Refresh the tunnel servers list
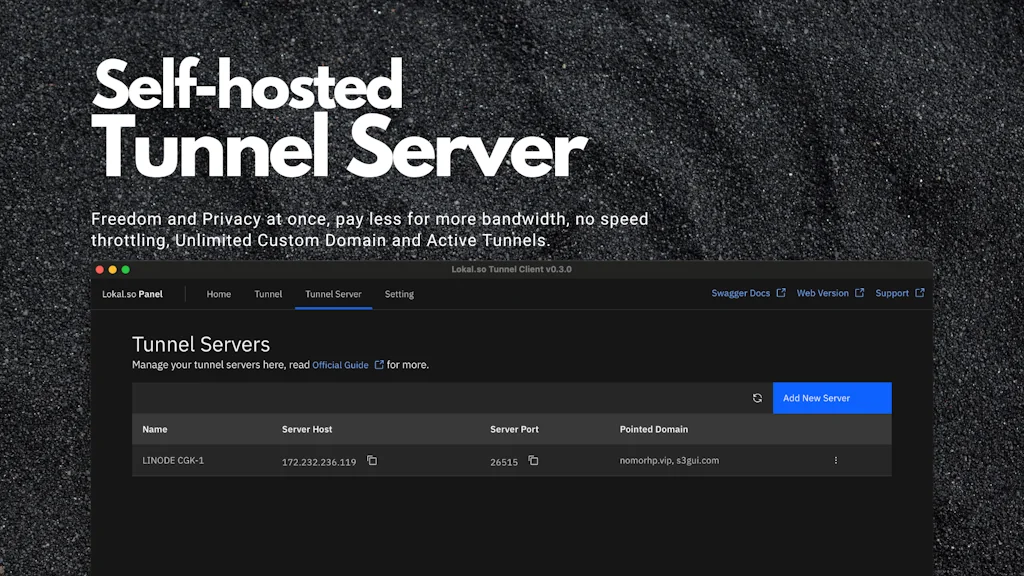The height and width of the screenshot is (576, 1024). point(757,397)
